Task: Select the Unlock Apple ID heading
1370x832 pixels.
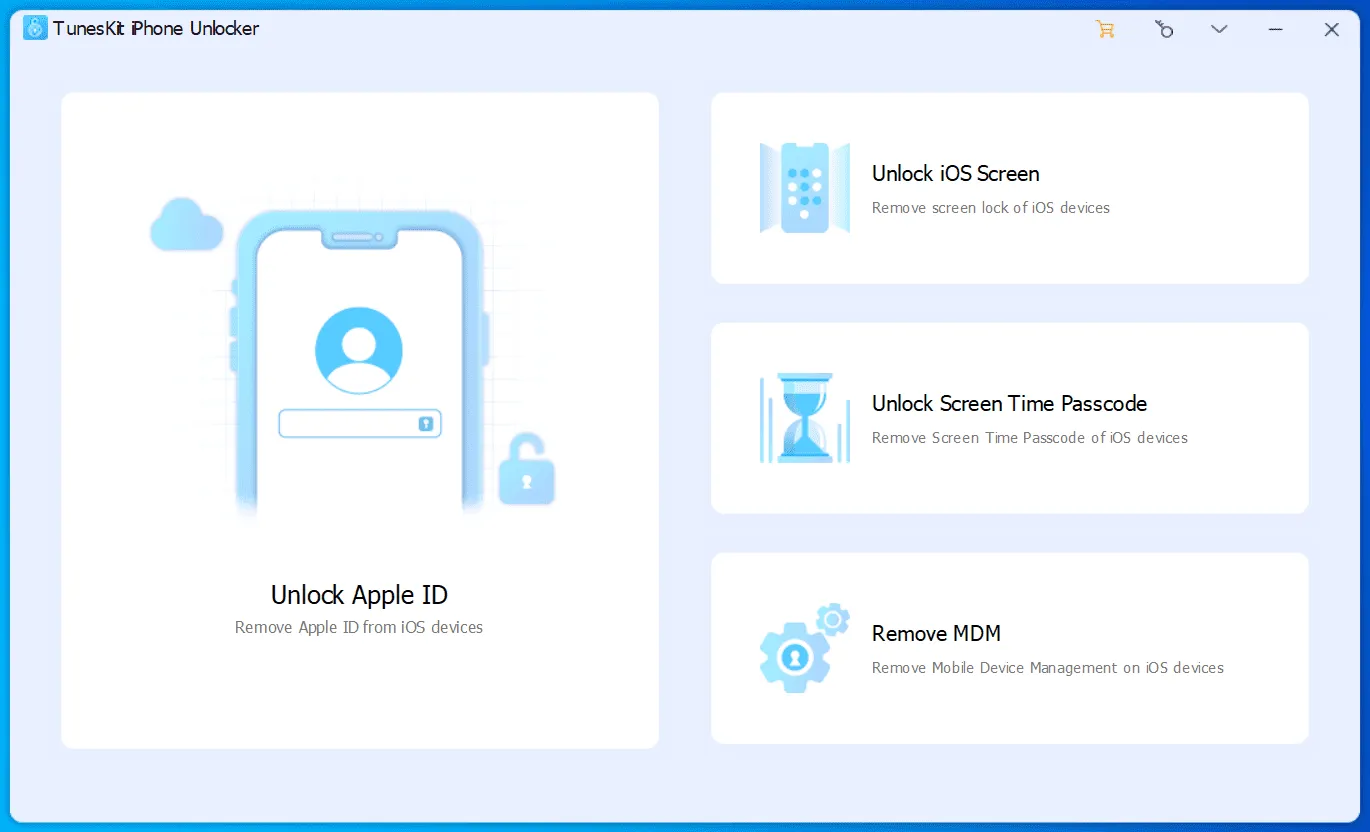Action: pos(359,595)
